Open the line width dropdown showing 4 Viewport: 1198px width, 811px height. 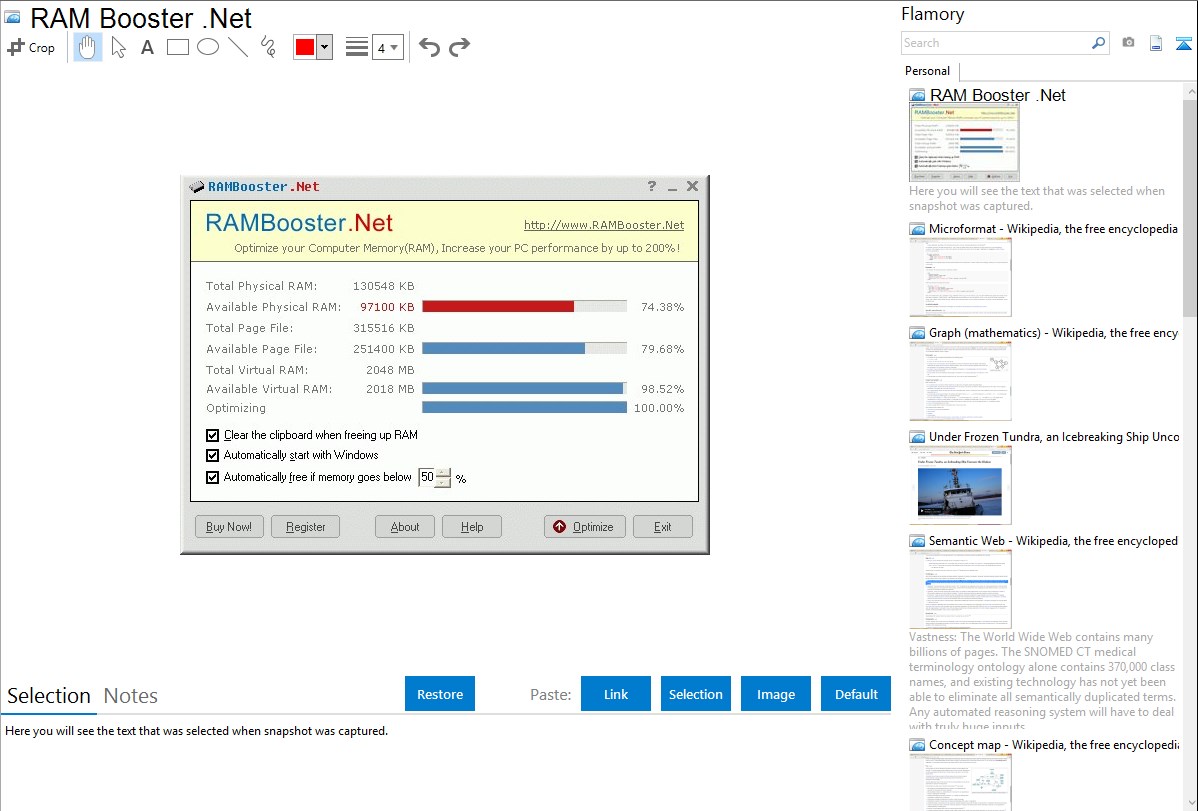coord(387,48)
